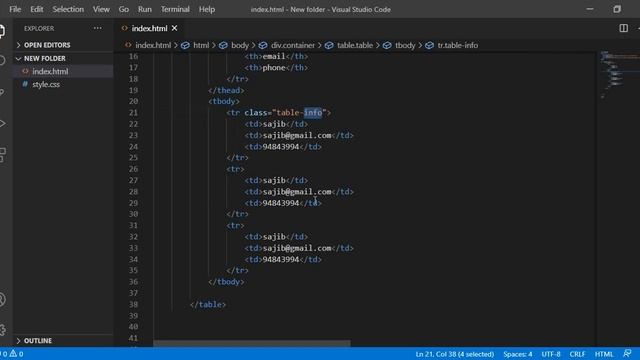Click the </table> tag on line 38
640x360 pixels.
(x=208, y=304)
